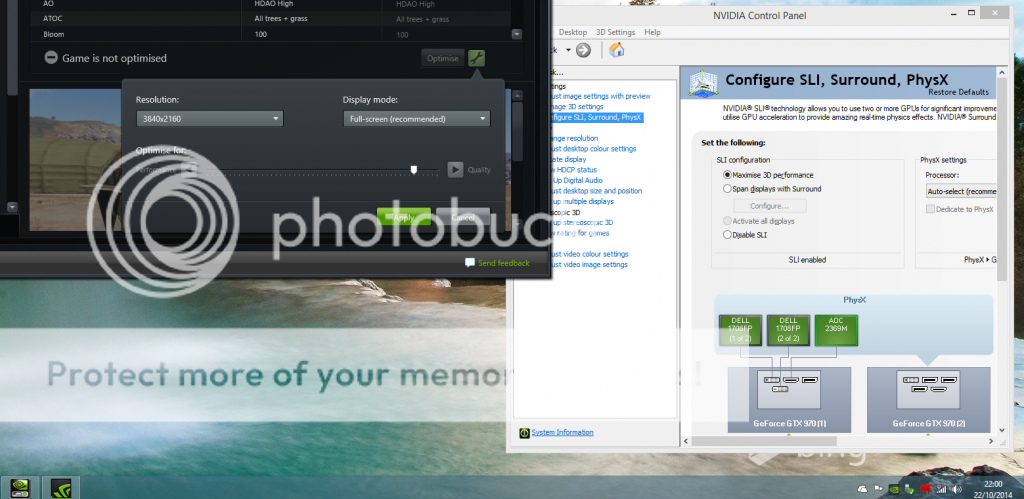Click the Performance-Quality slider handle
The width and height of the screenshot is (1024, 499).
click(x=414, y=170)
